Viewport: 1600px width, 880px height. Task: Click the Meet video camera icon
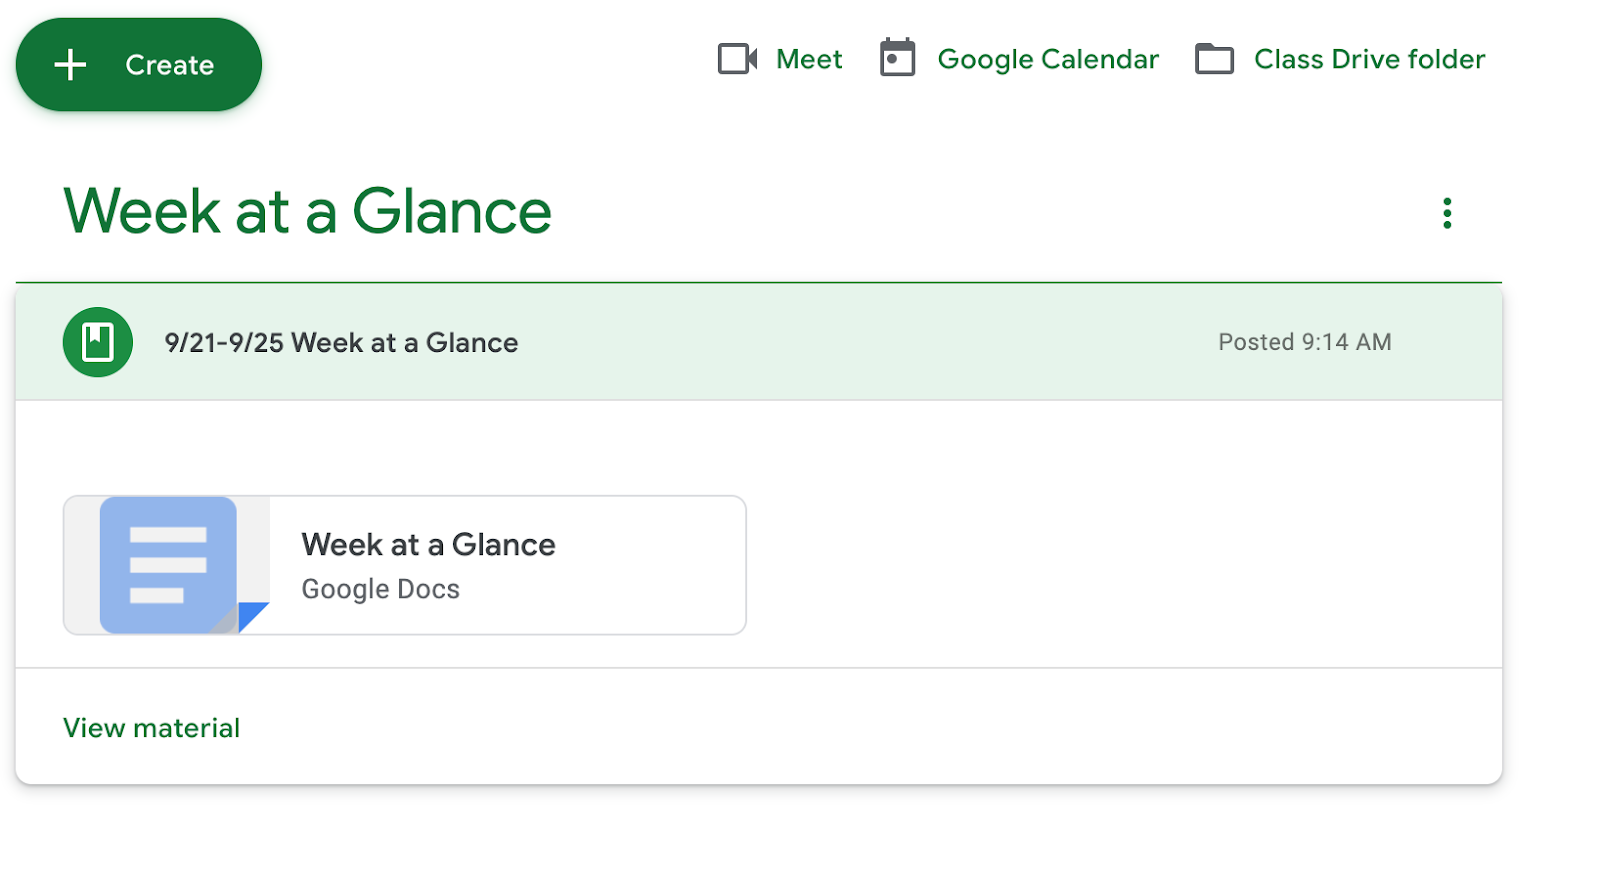click(x=738, y=59)
